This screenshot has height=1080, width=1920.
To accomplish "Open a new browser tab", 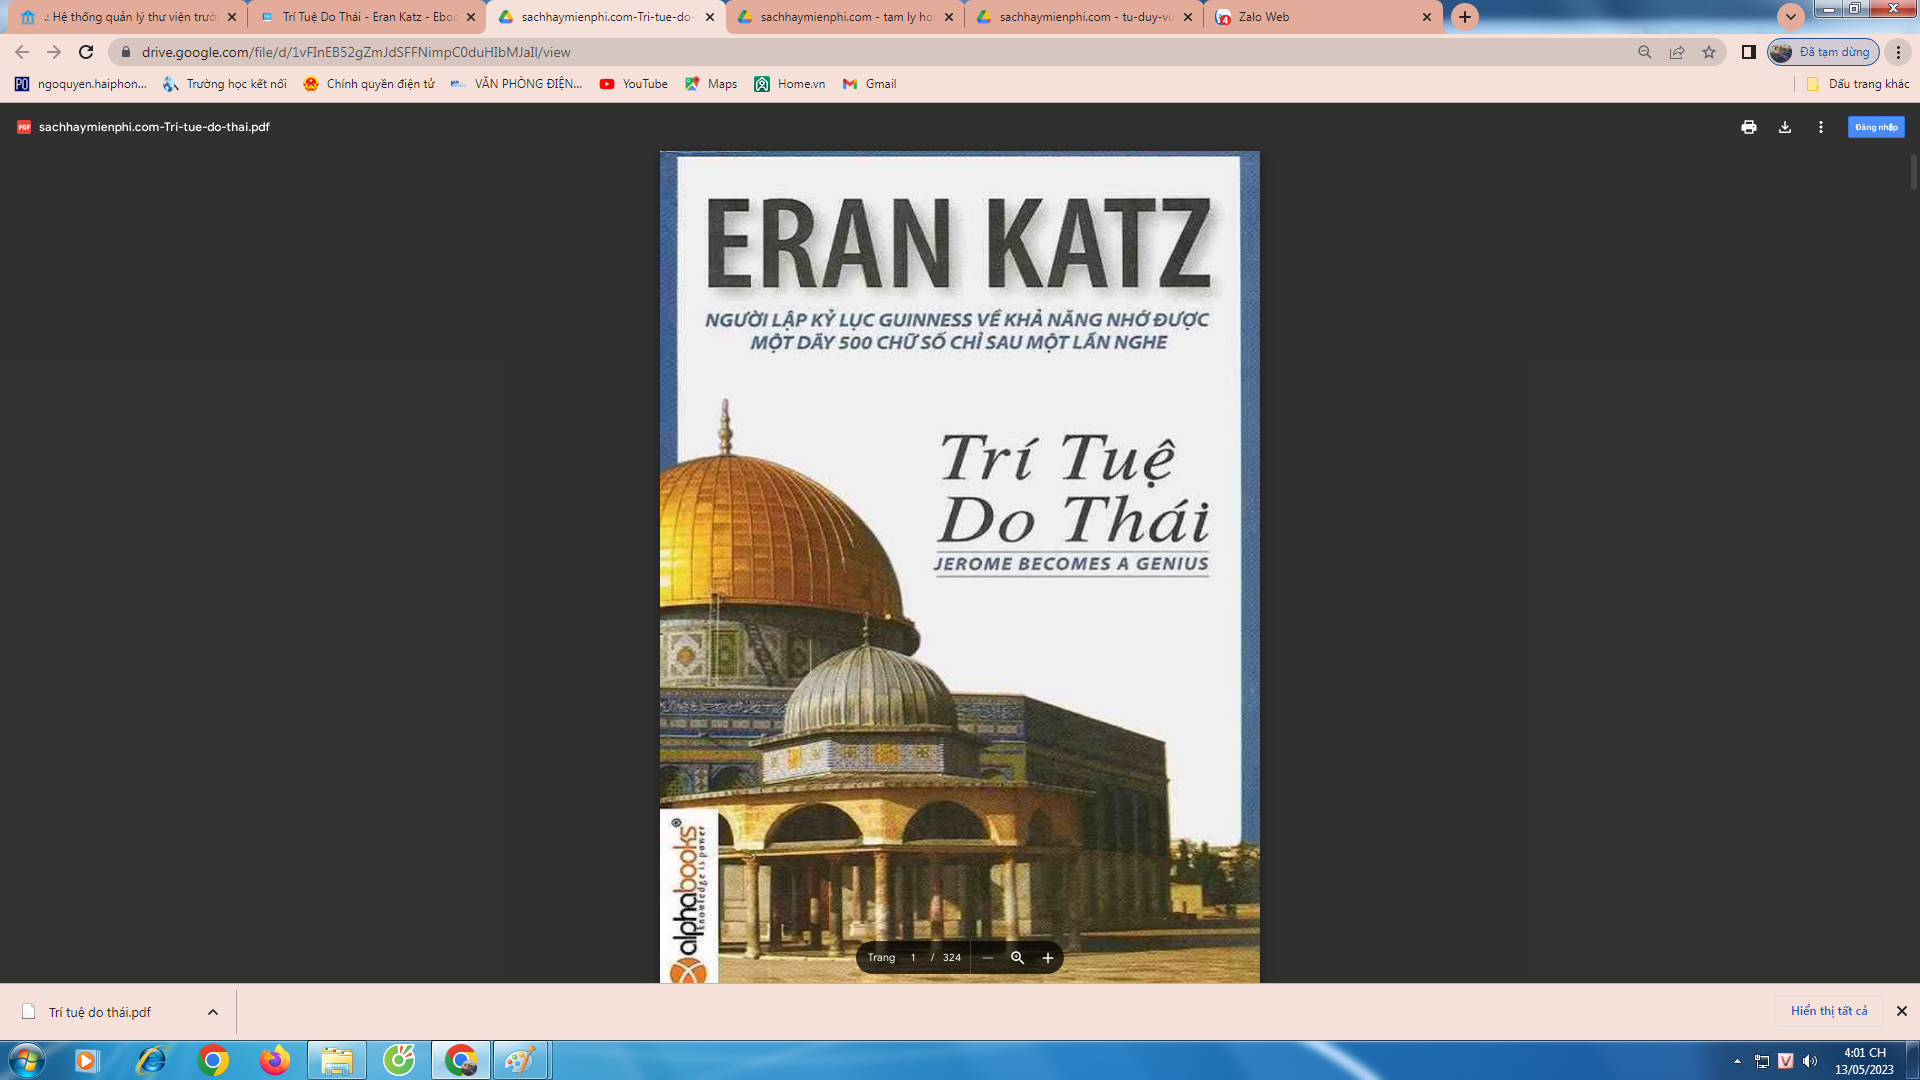I will point(1464,17).
